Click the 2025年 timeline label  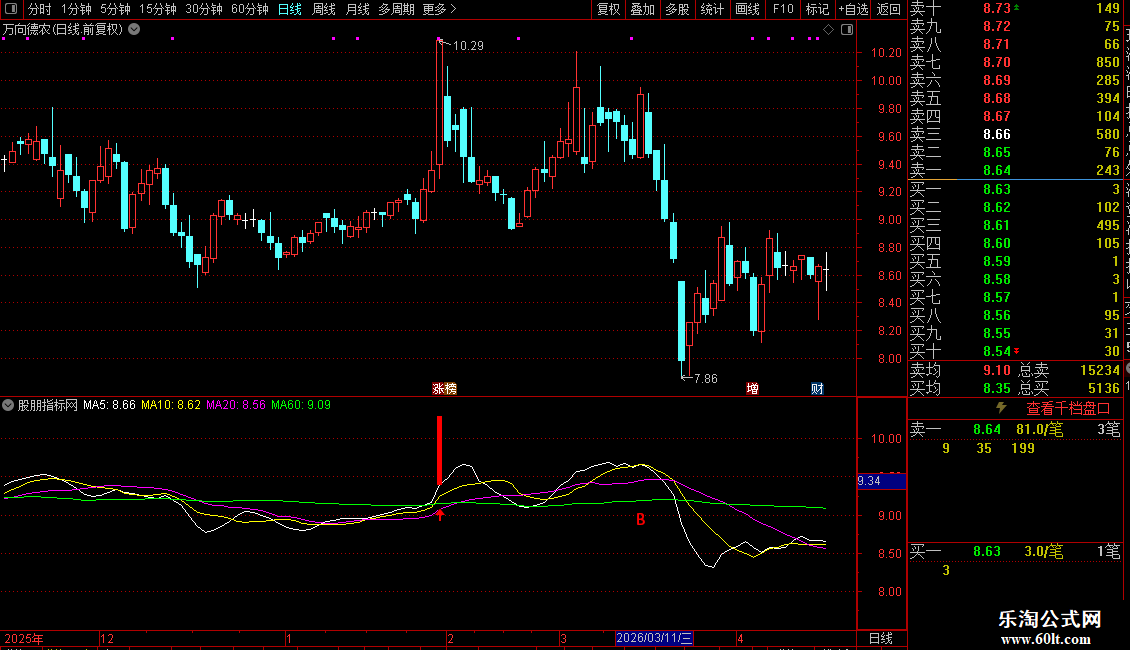click(24, 638)
